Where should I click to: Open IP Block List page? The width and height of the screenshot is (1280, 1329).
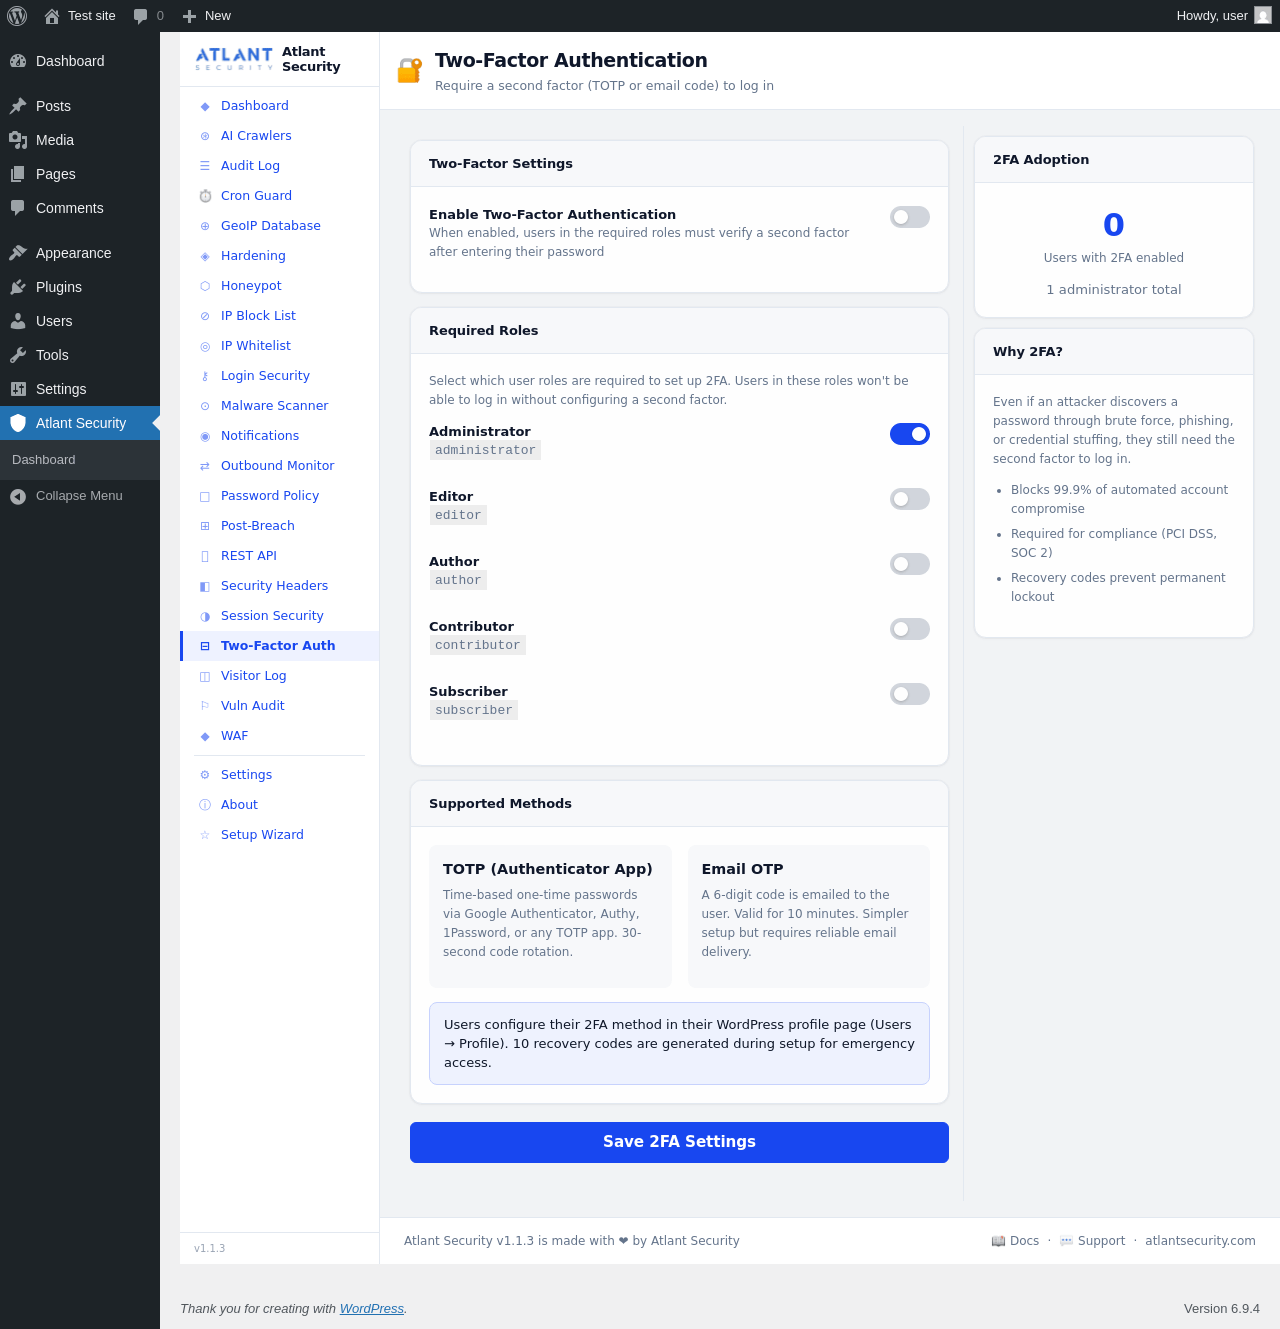point(279,316)
